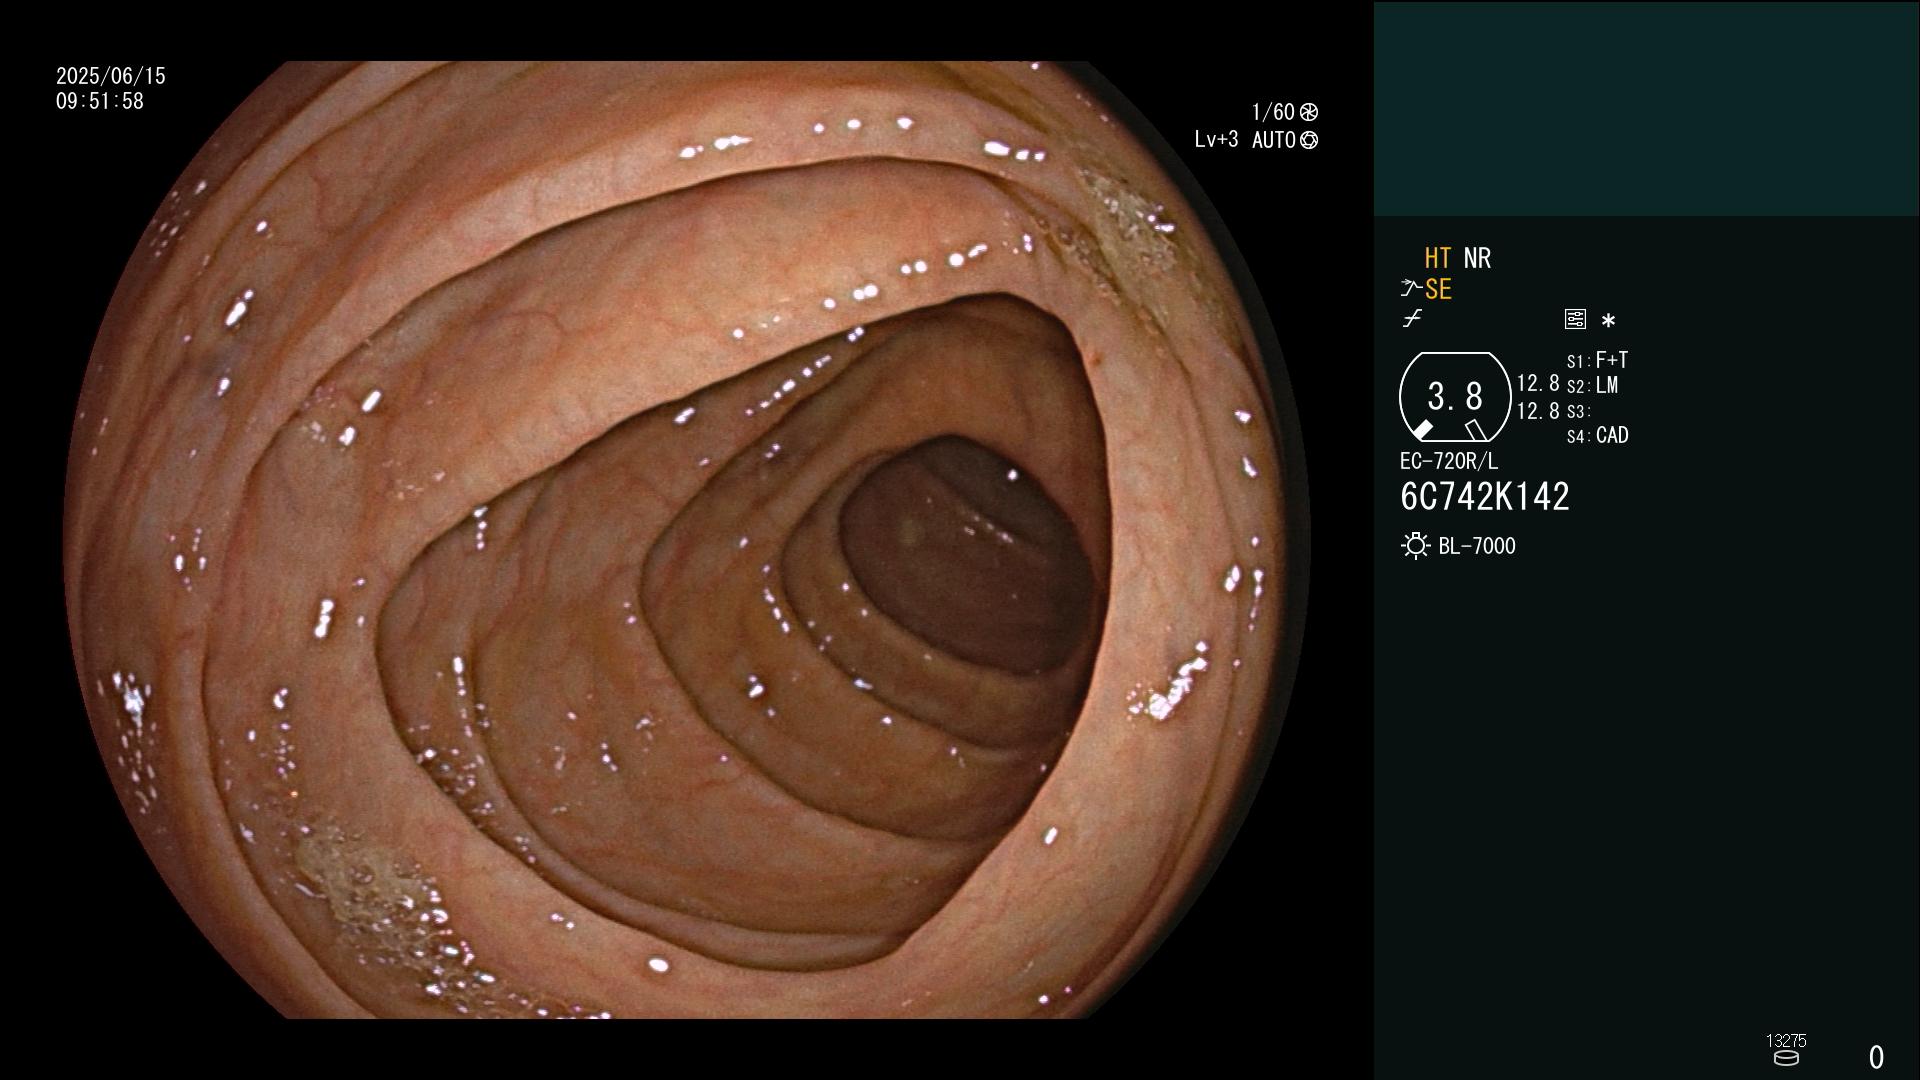The width and height of the screenshot is (1920, 1080).
Task: Click the lower 12.8 value beside S3
Action: coord(1538,411)
